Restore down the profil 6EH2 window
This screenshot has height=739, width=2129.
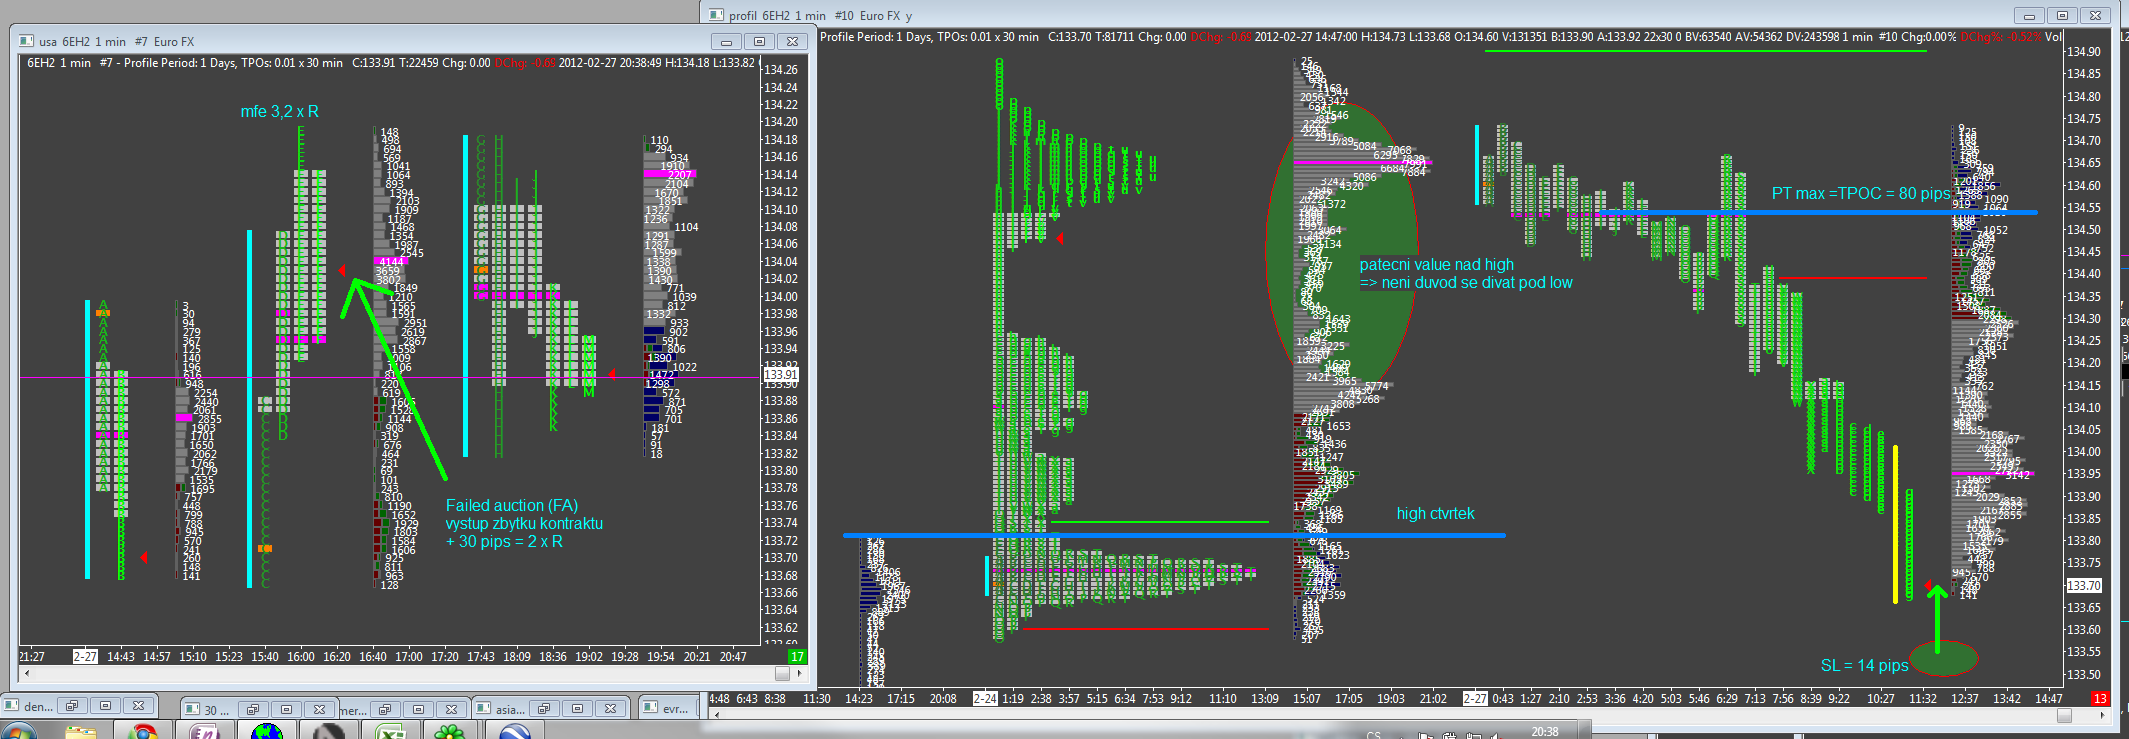click(2062, 15)
